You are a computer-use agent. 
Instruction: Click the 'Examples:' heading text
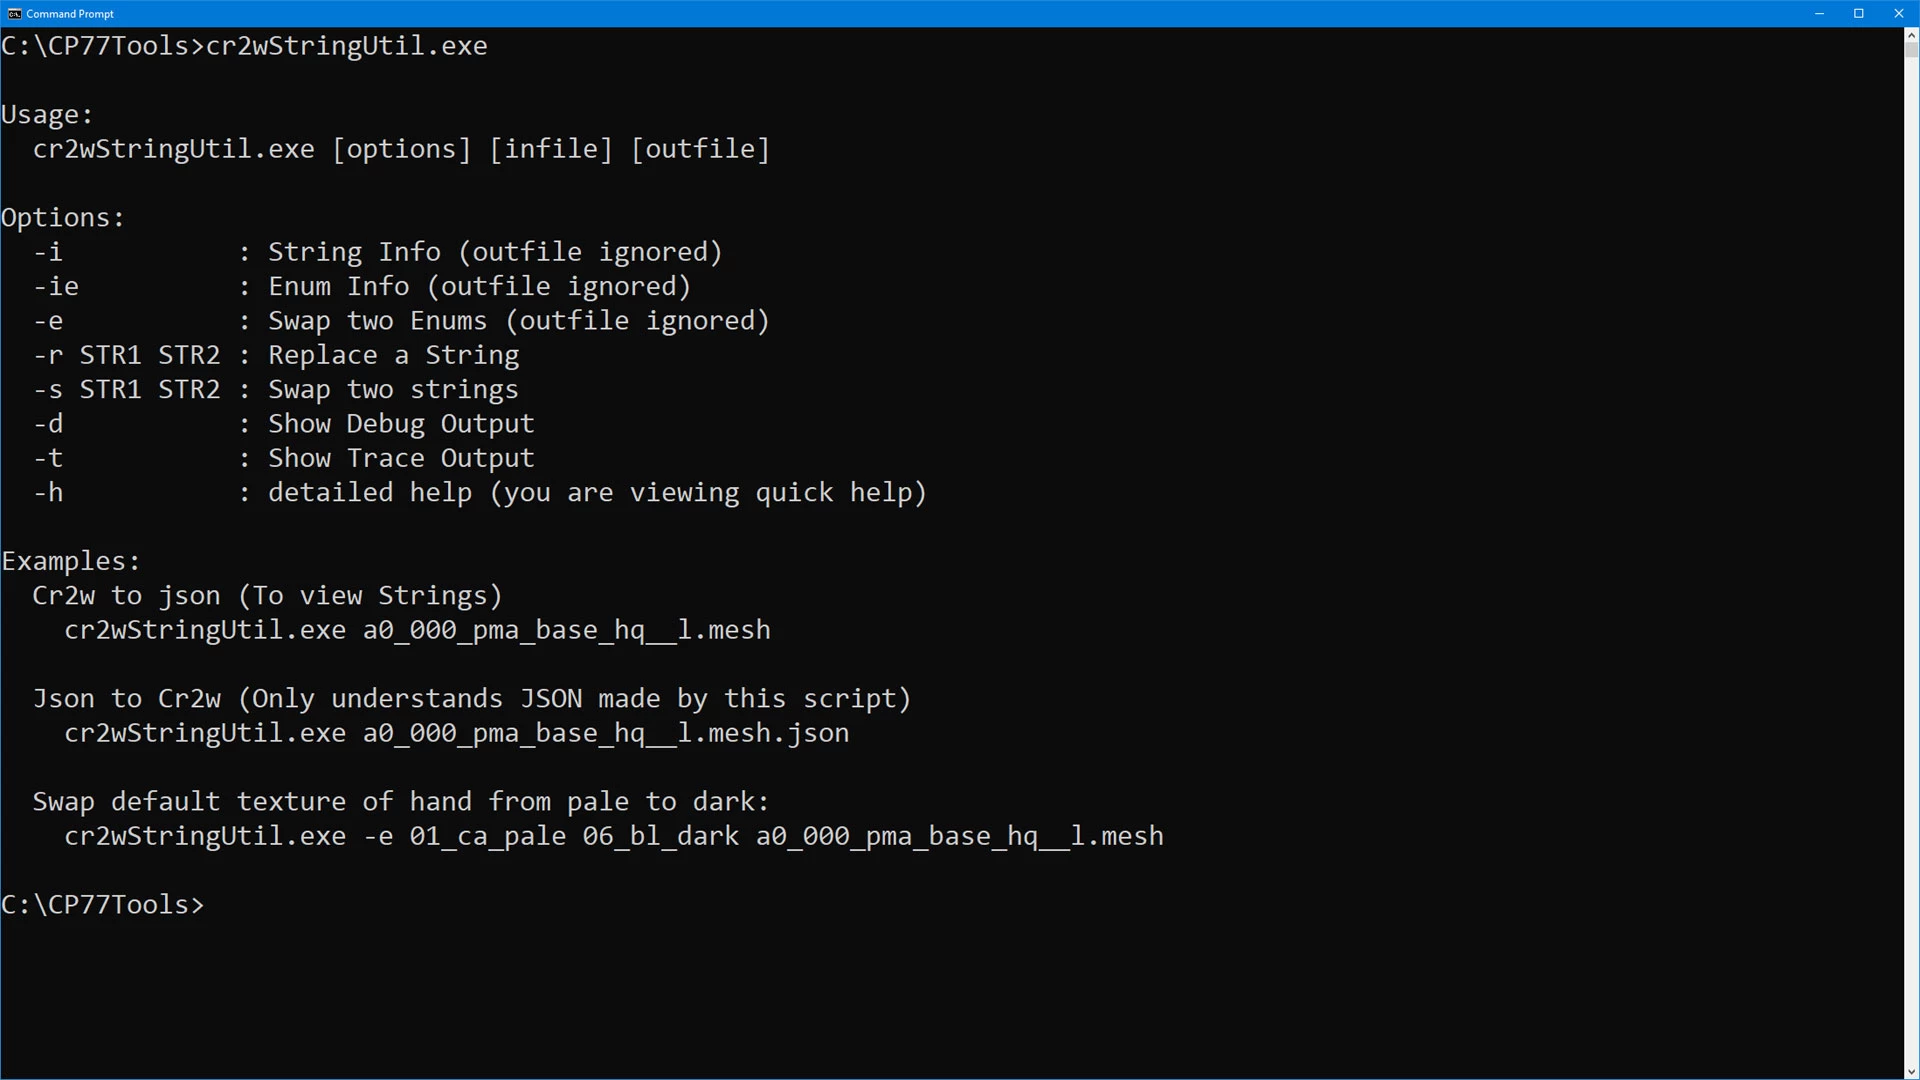click(x=71, y=561)
